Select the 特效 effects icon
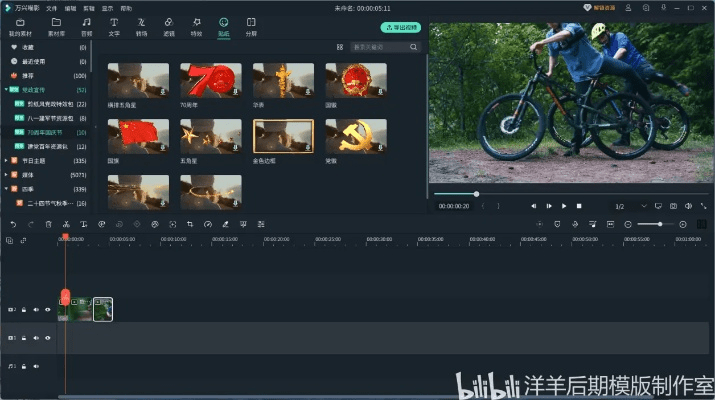715x400 pixels. point(196,25)
